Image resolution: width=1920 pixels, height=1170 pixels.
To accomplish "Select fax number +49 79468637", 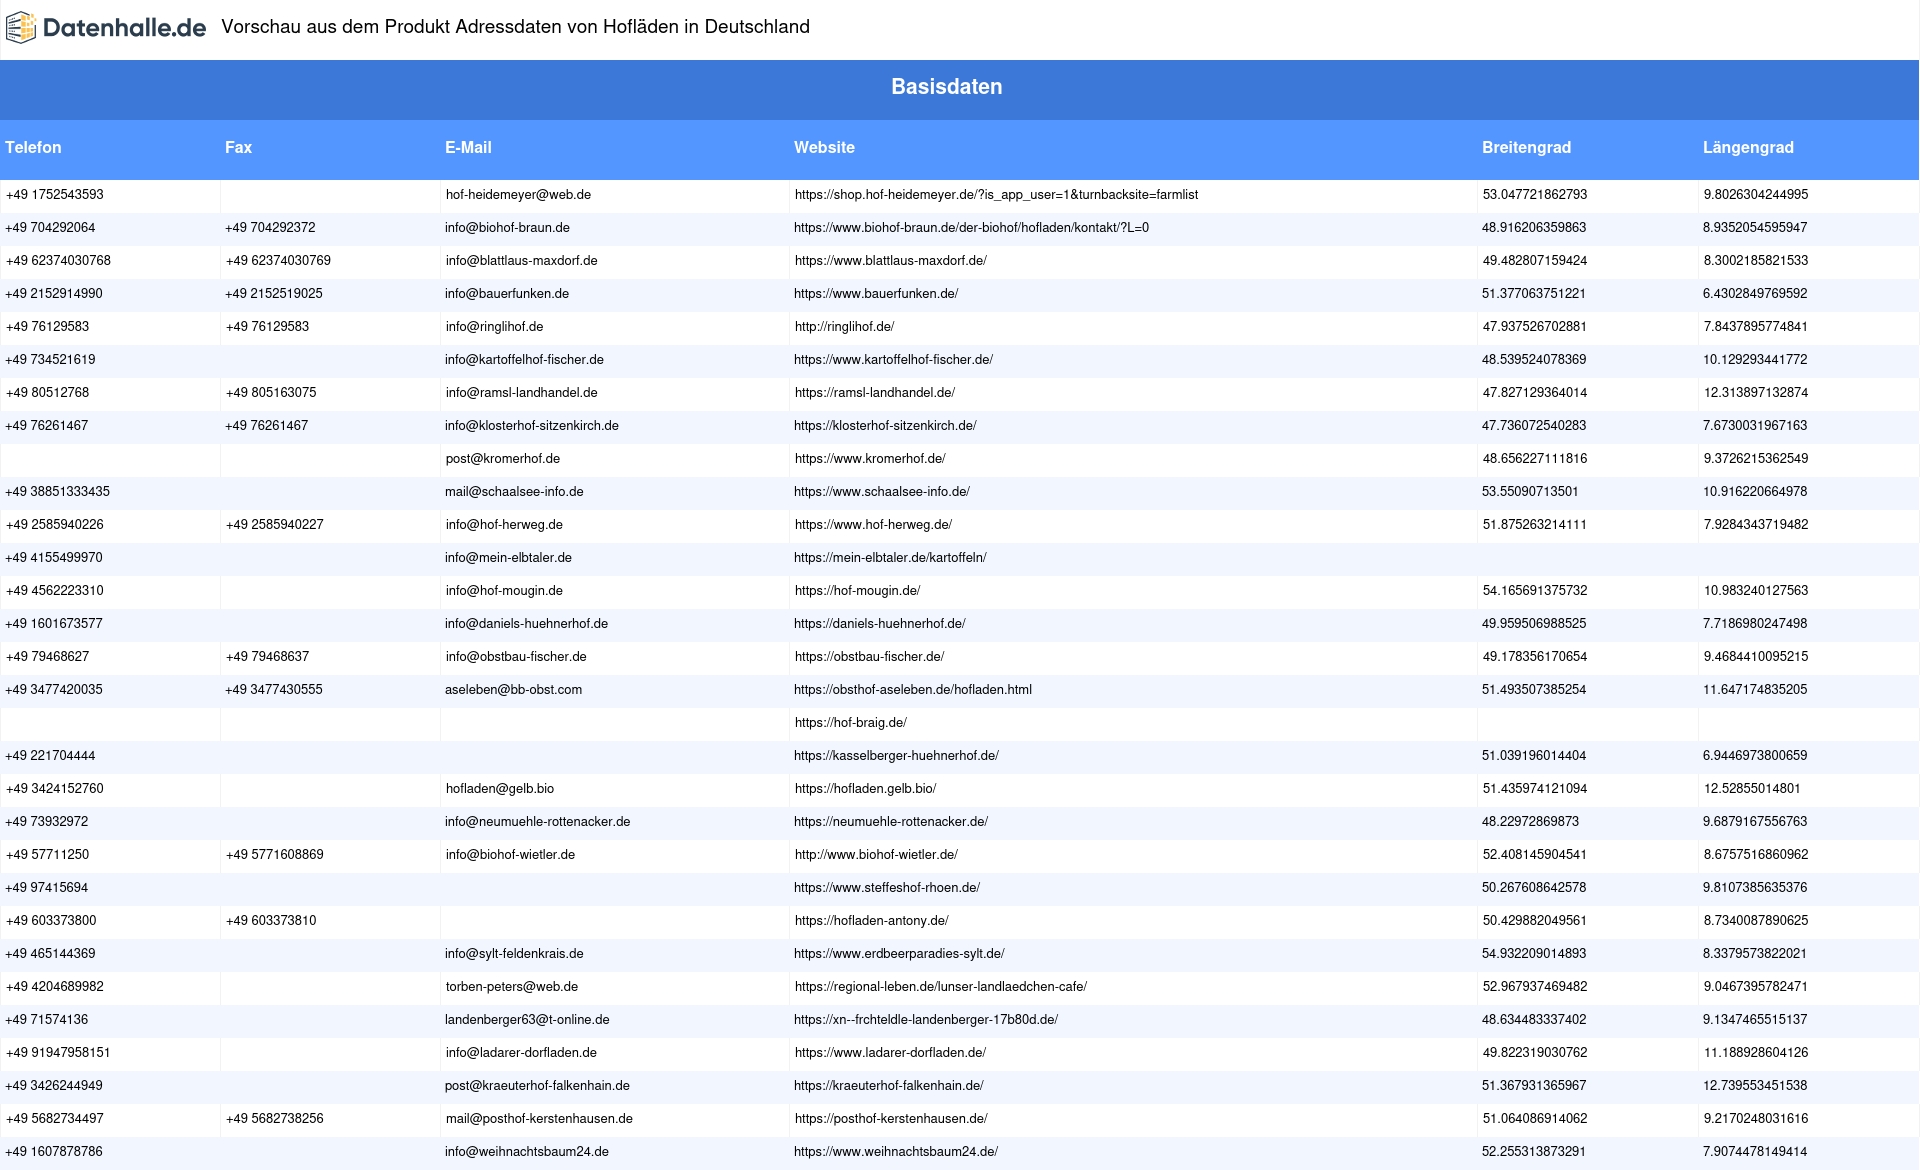I will (x=267, y=657).
